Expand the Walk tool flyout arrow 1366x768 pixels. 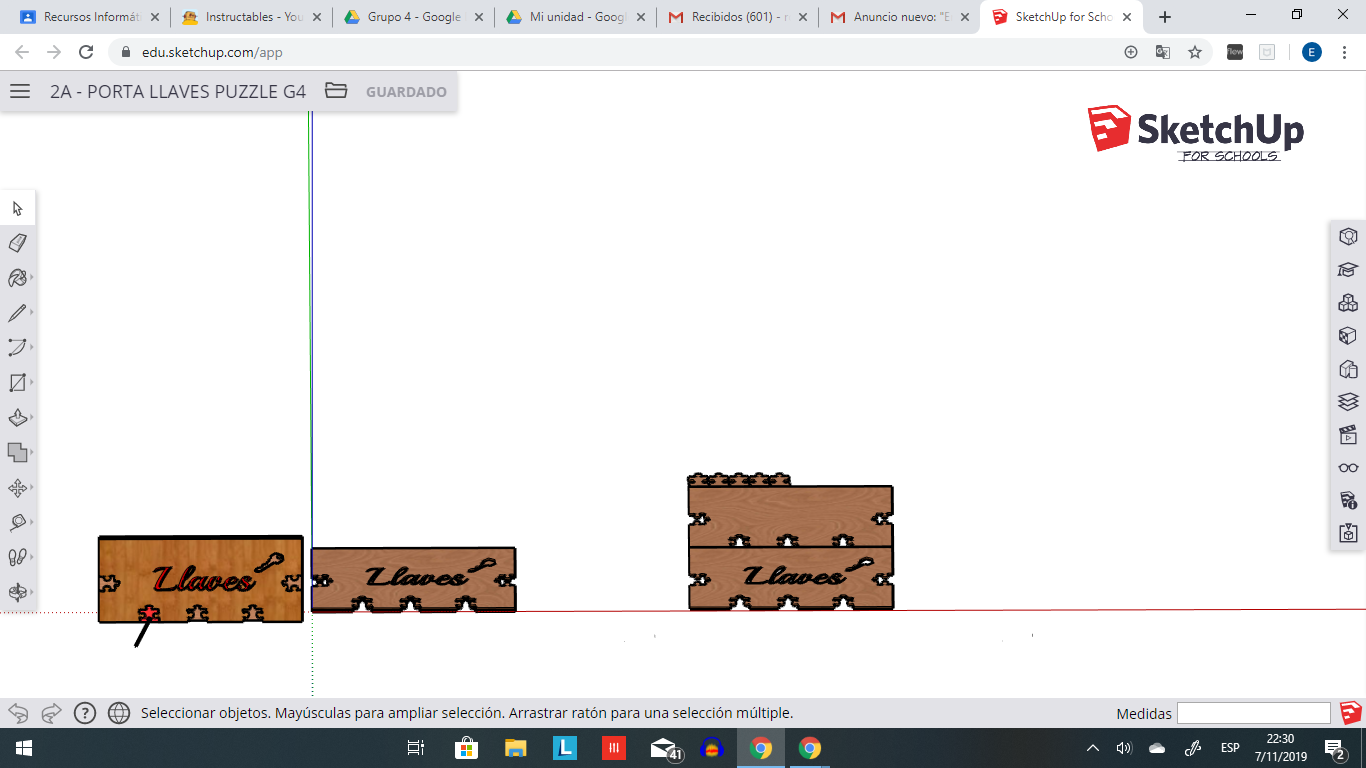(x=32, y=557)
